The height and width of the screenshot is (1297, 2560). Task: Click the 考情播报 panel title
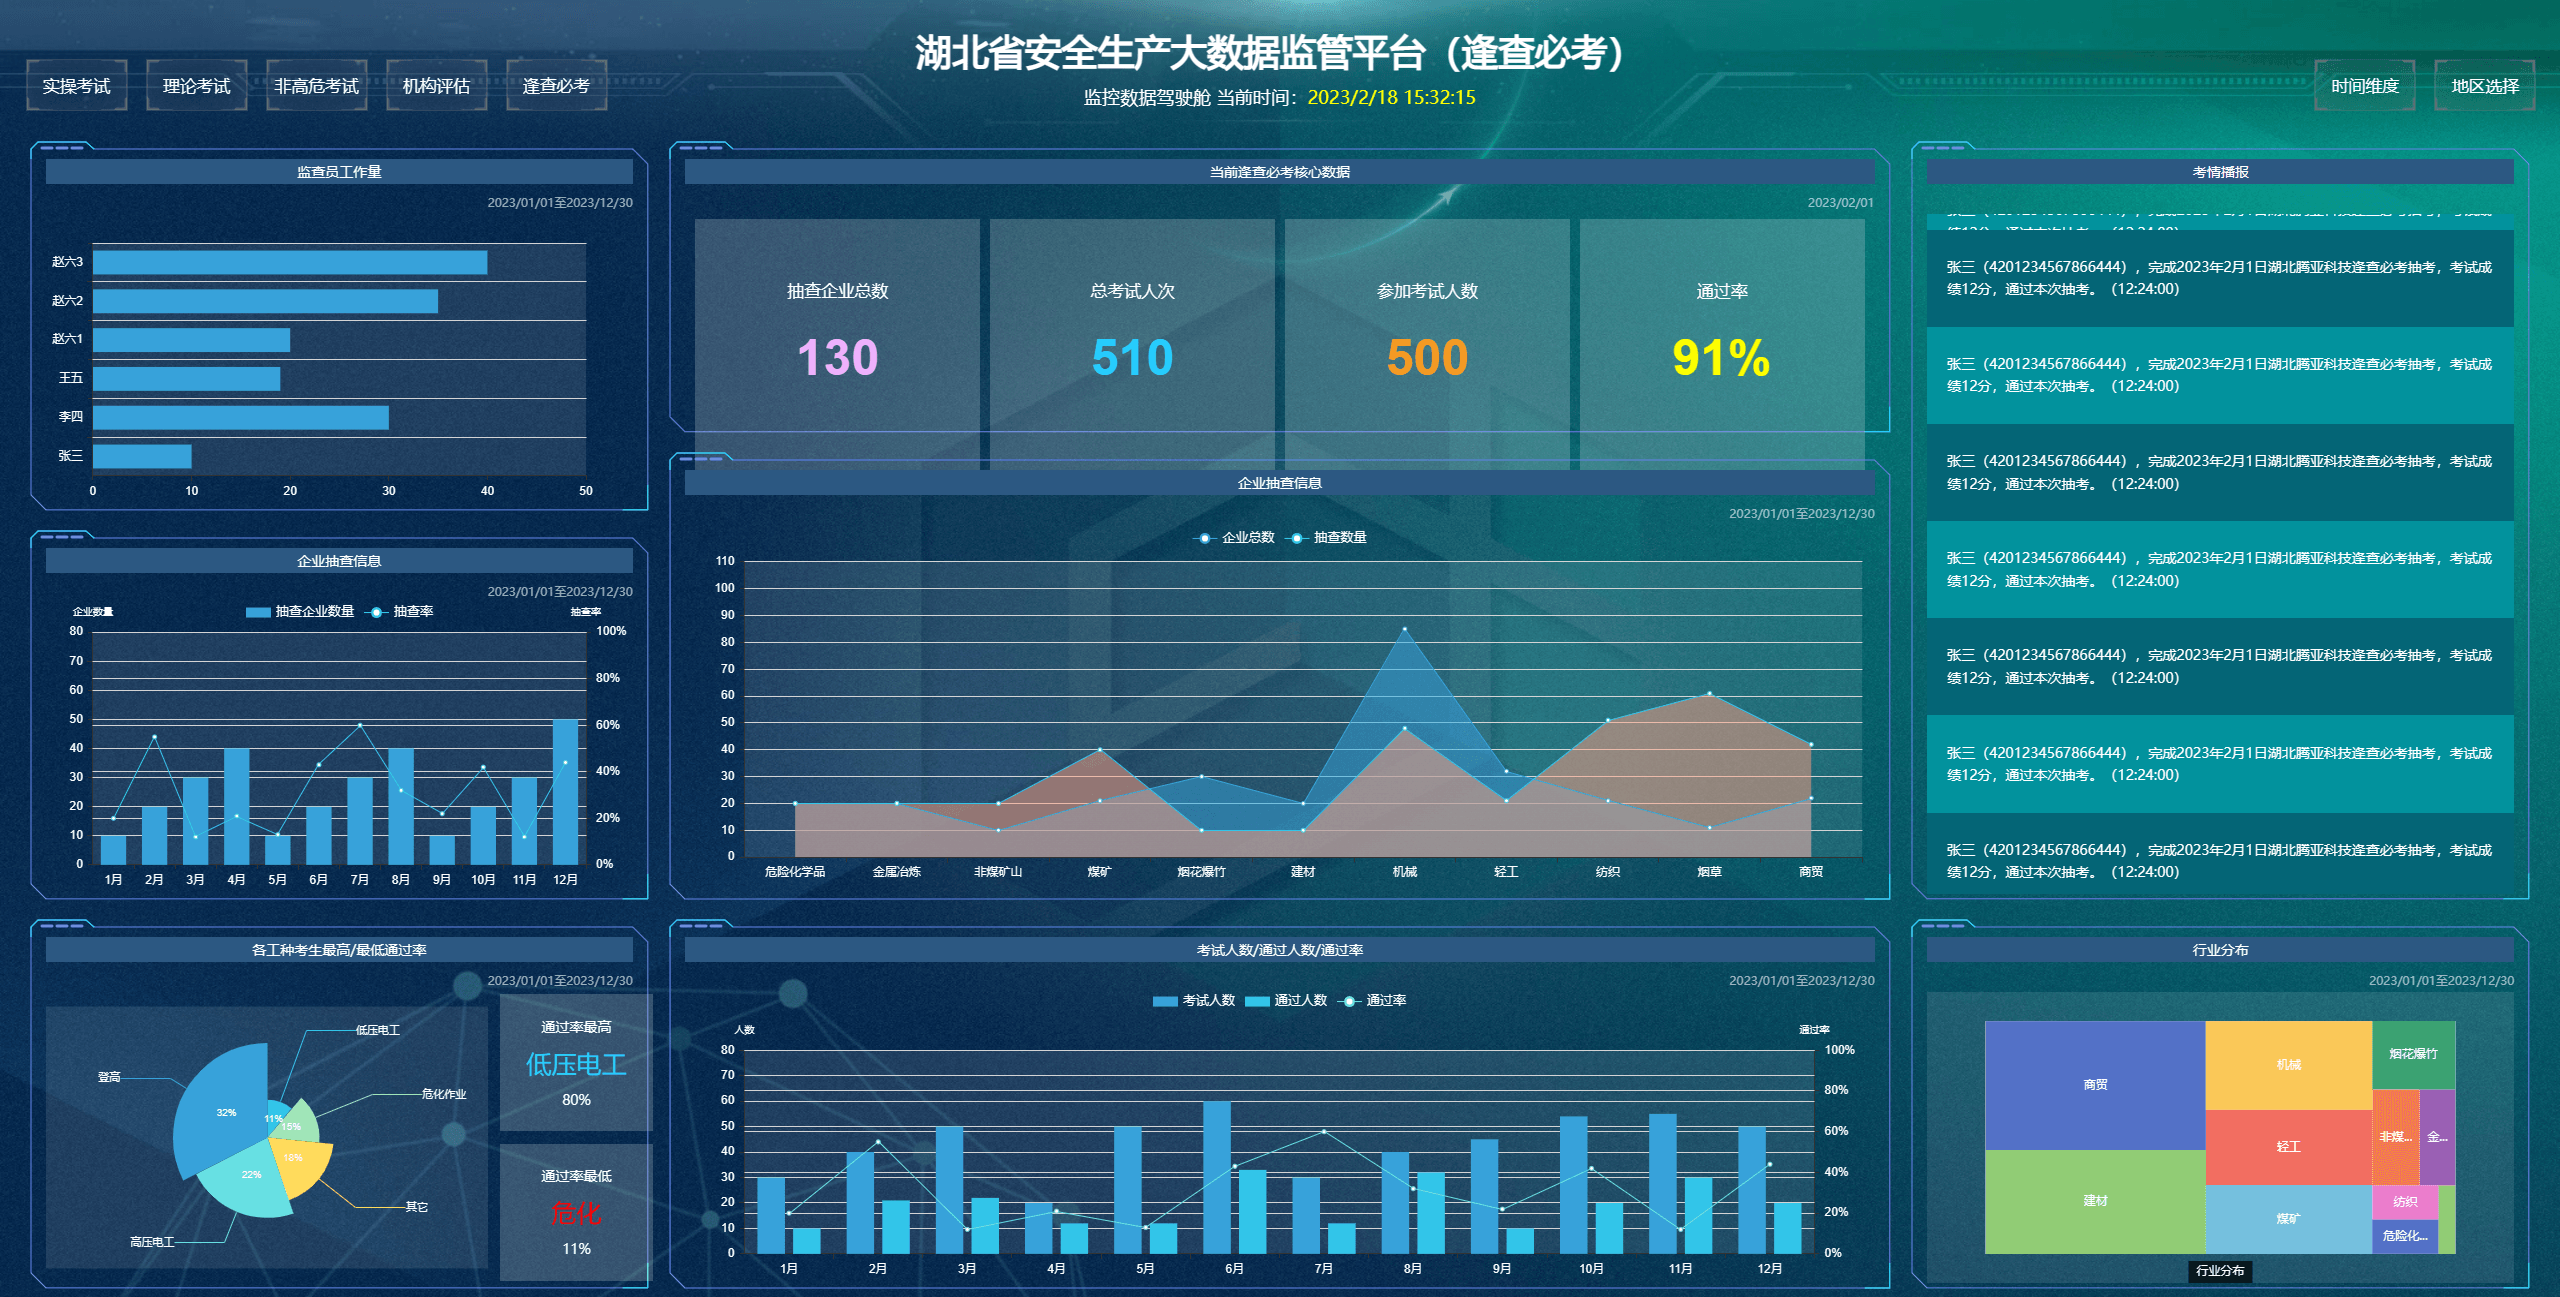coord(2220,172)
